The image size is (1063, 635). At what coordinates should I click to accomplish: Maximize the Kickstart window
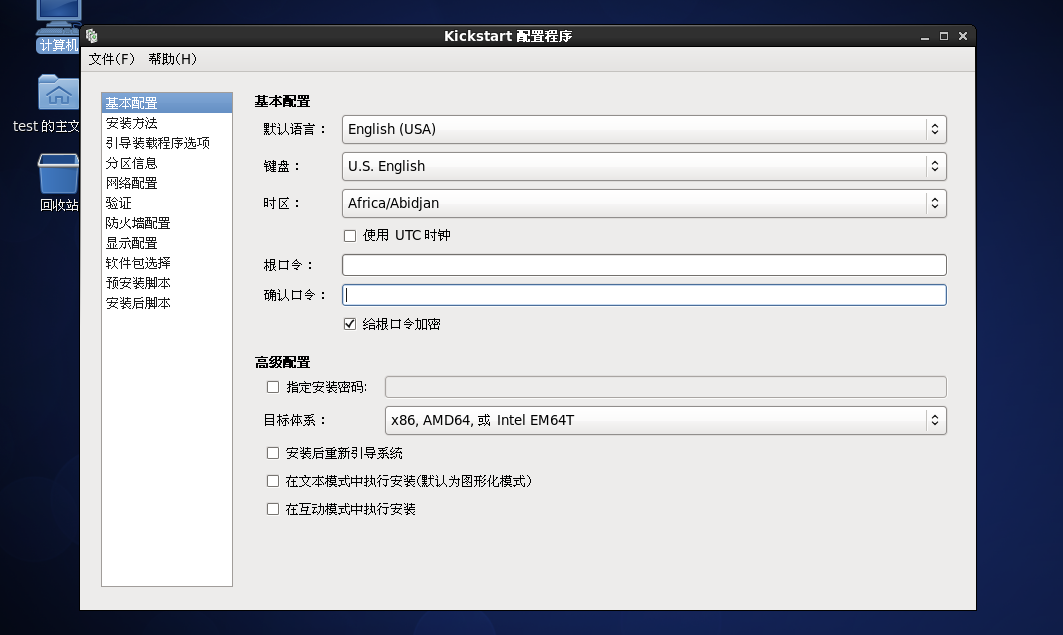[944, 36]
